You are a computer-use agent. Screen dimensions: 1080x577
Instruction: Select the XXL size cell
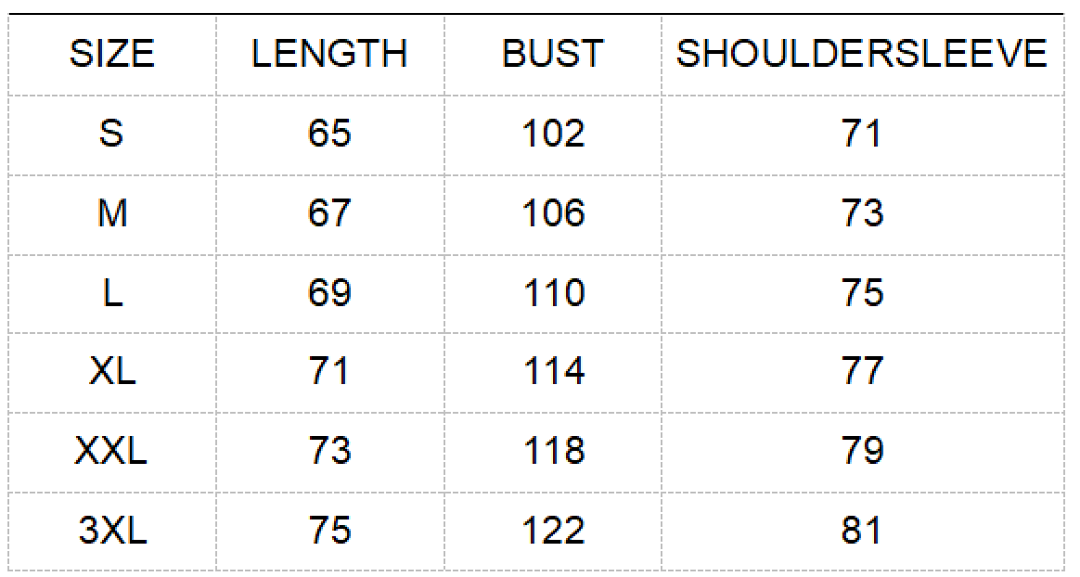(111, 451)
